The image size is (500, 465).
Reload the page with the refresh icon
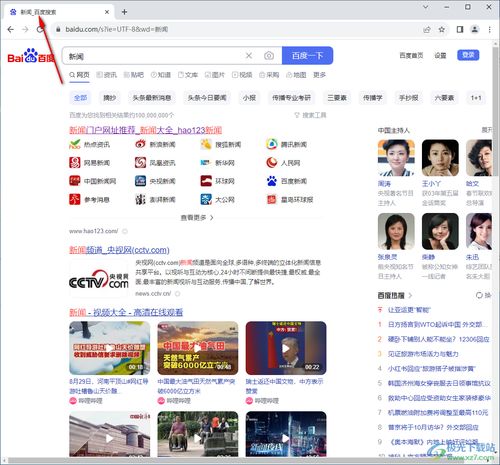(x=40, y=29)
